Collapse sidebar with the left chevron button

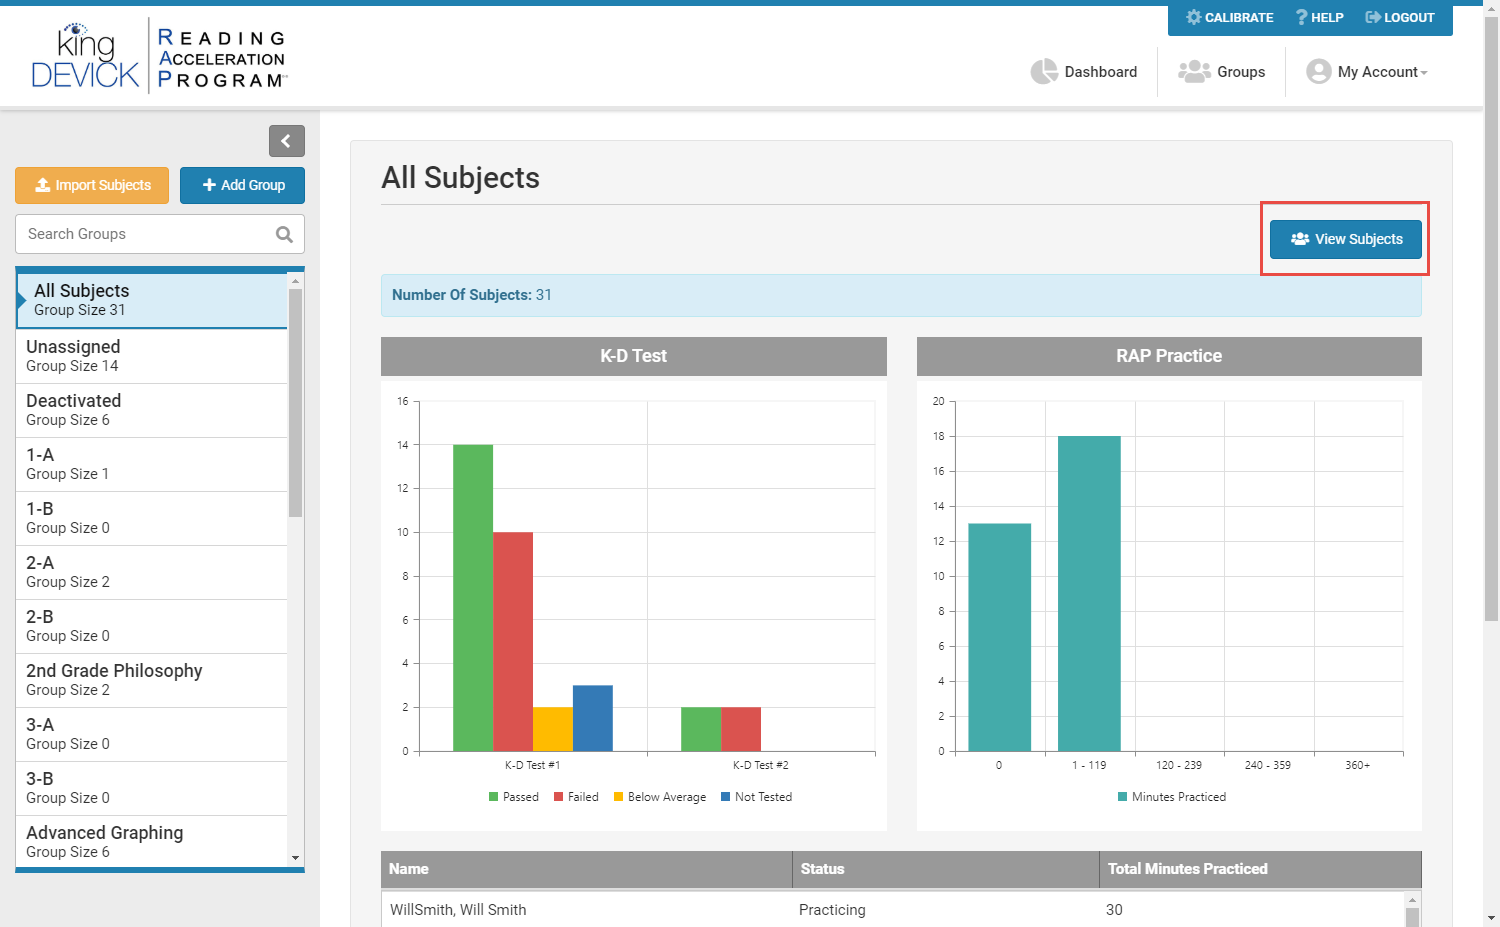coord(286,141)
